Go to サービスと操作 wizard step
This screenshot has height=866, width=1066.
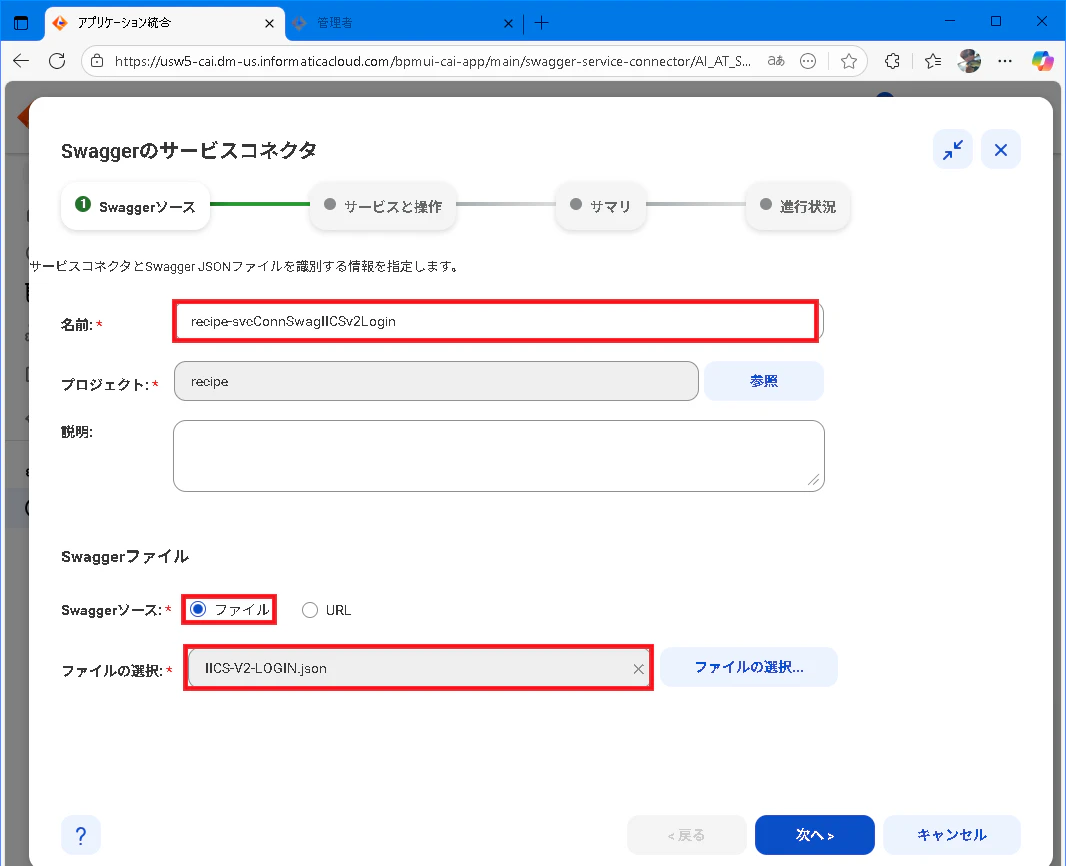click(x=383, y=205)
